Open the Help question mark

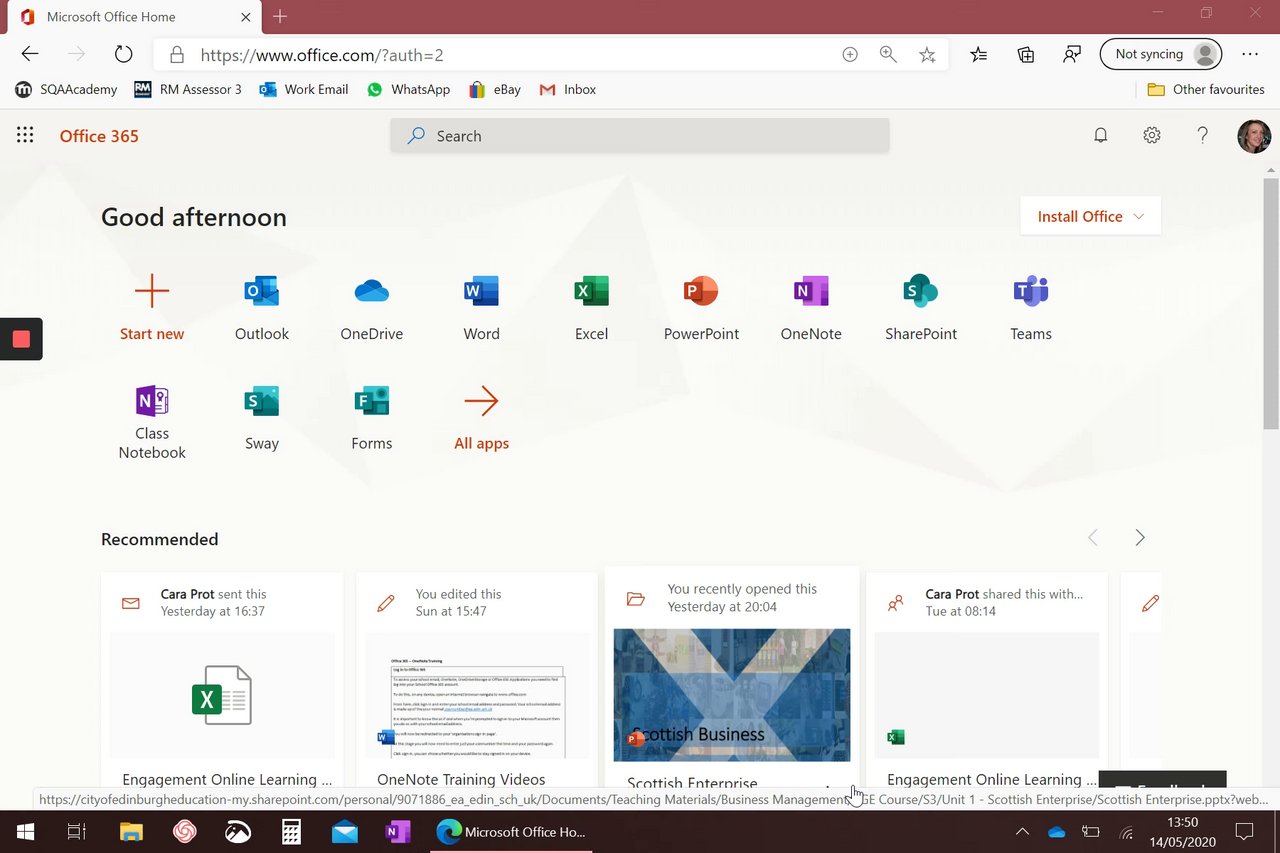click(1203, 136)
